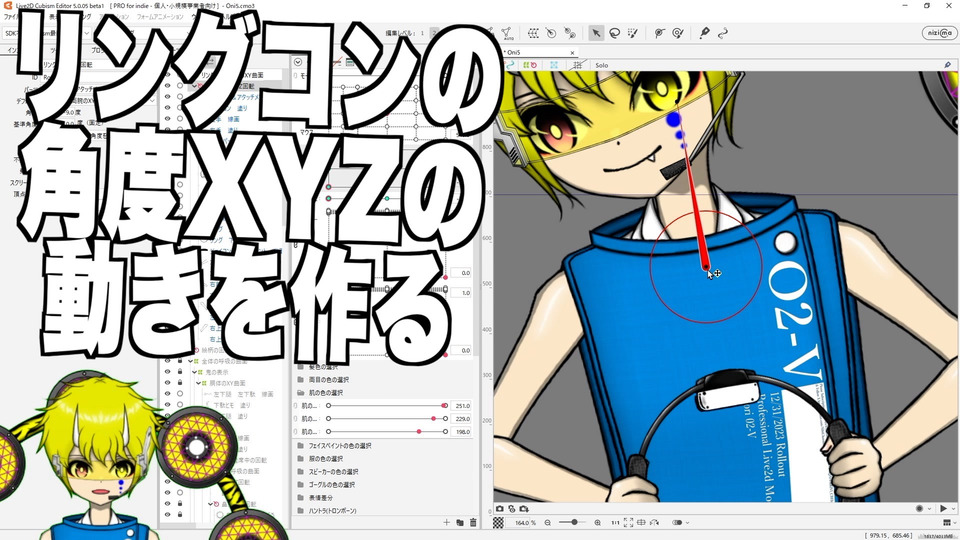Click the canvas flip icon
Viewport: 960px width, 540px height.
point(641,523)
